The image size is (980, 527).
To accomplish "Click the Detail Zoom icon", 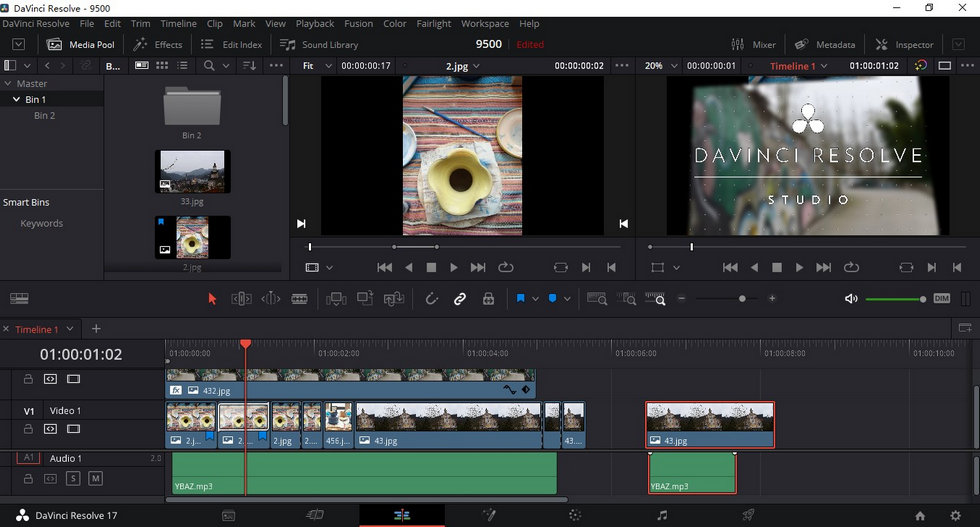I will click(626, 299).
